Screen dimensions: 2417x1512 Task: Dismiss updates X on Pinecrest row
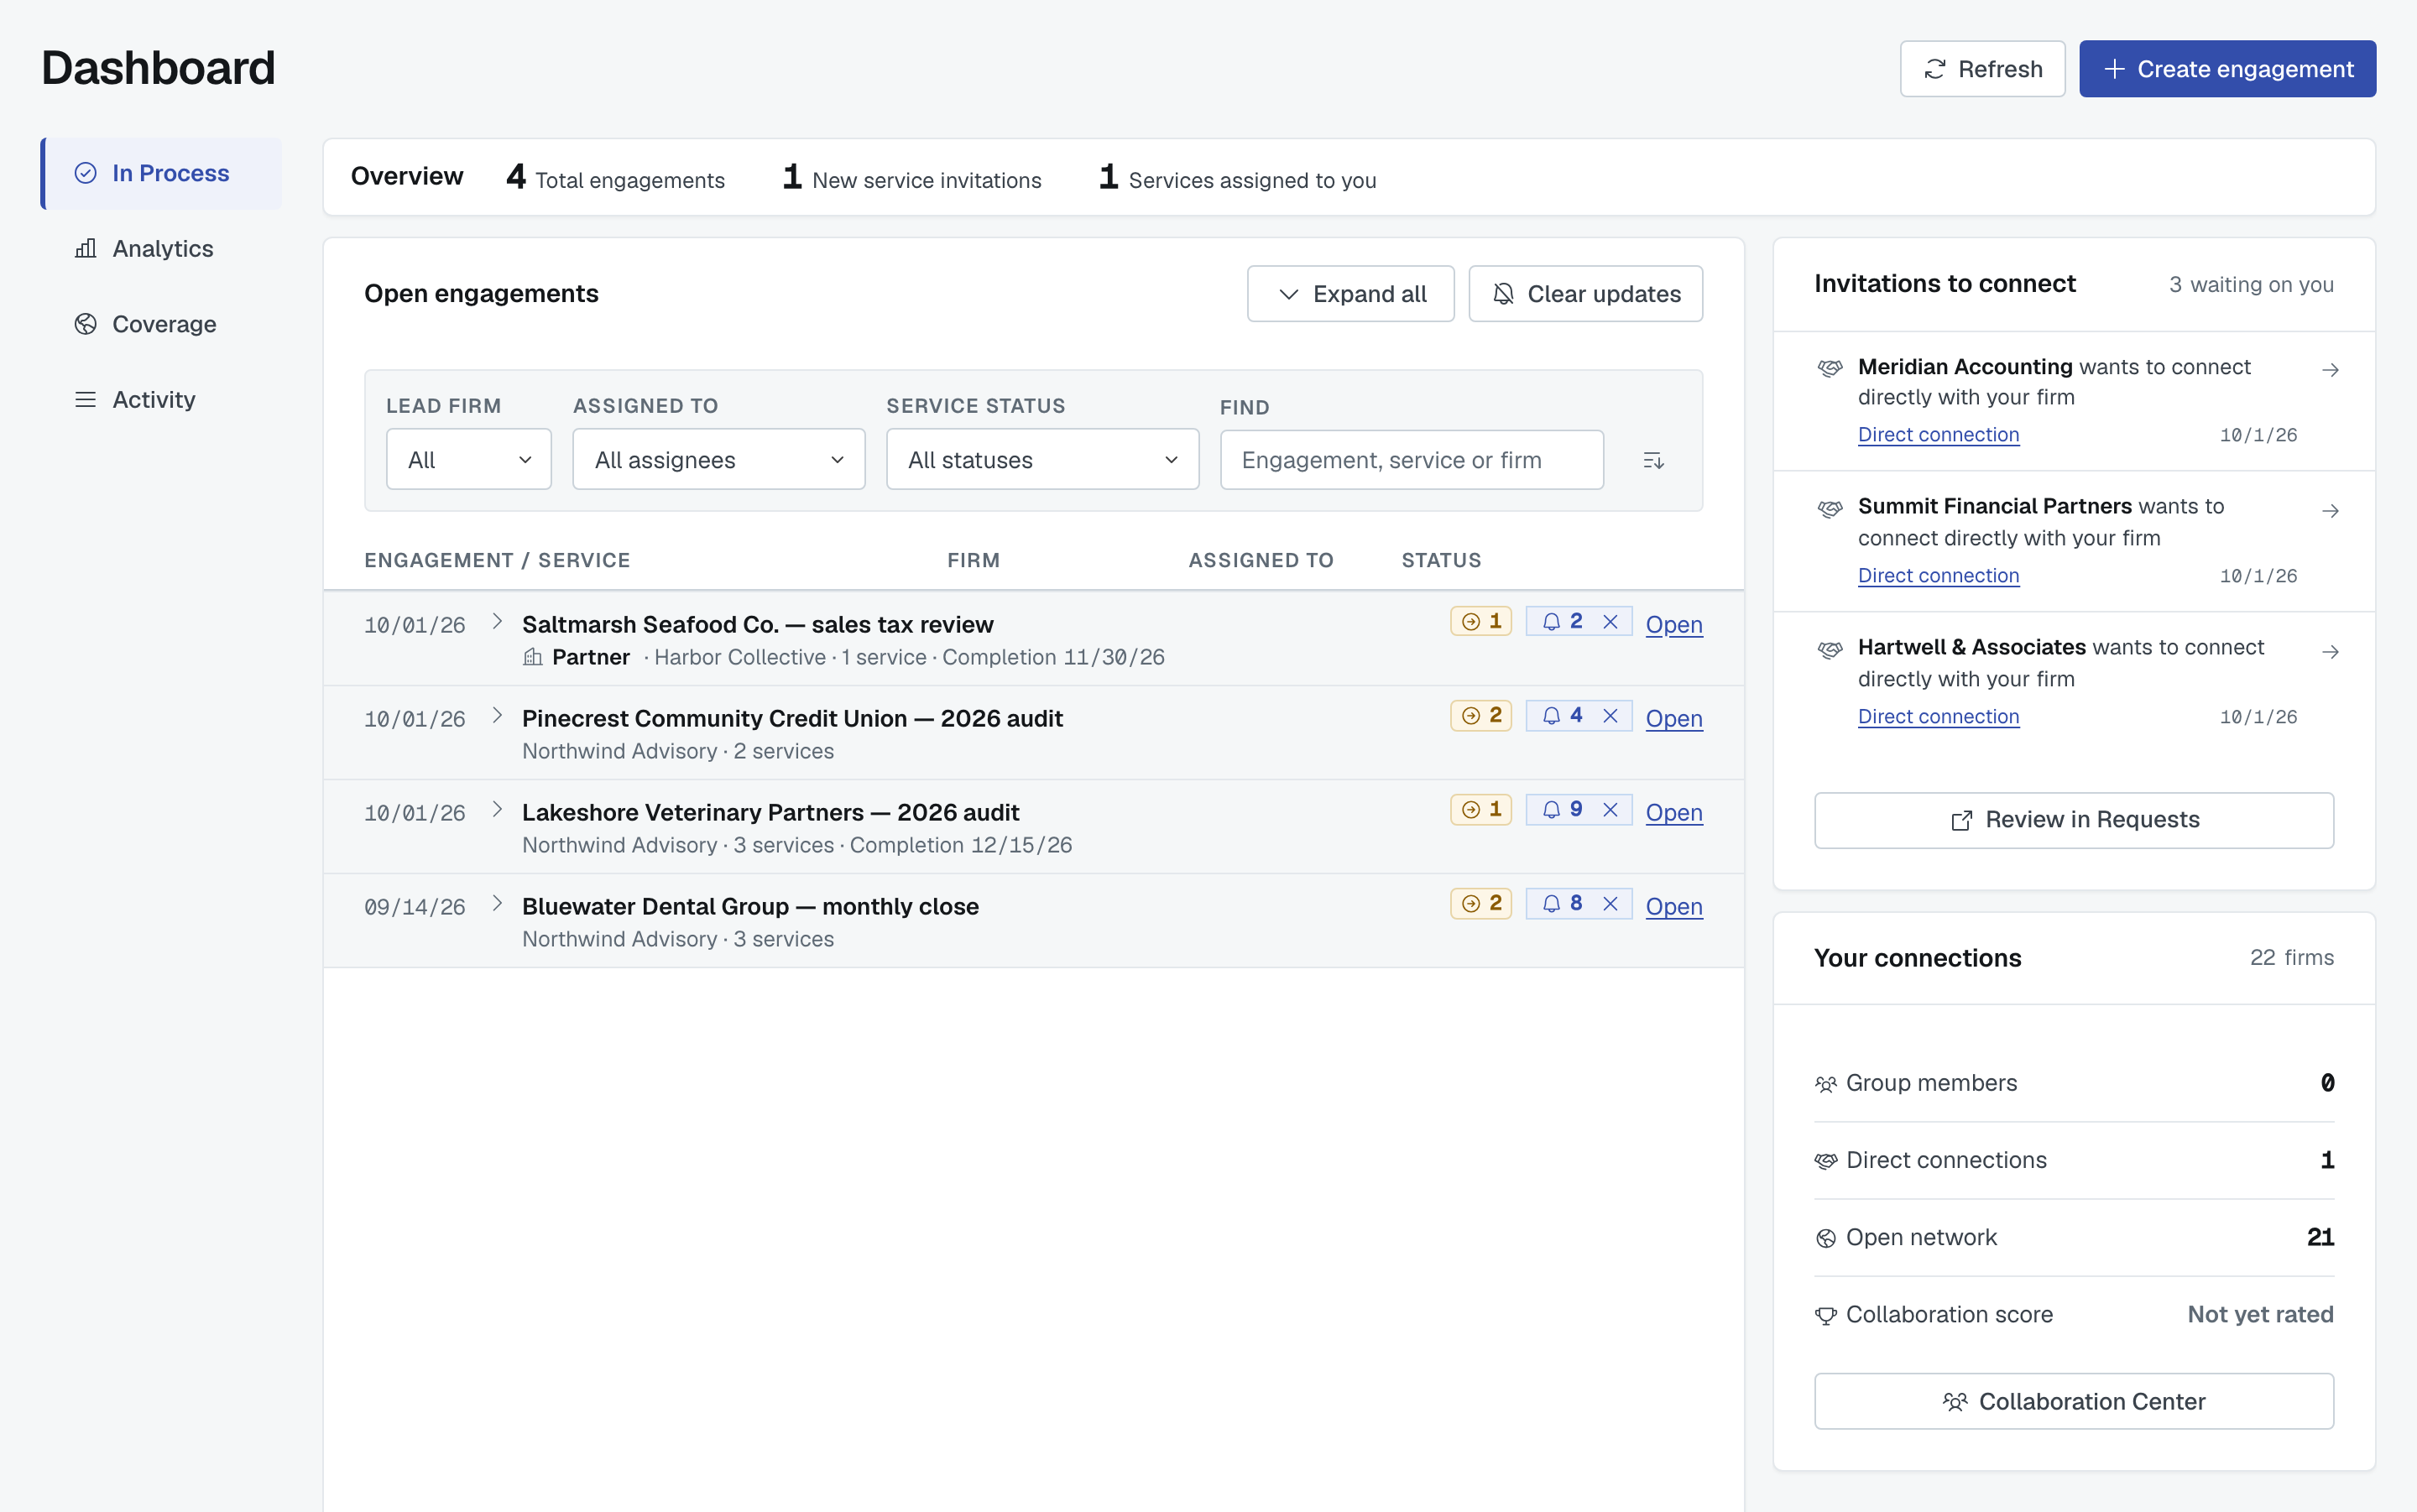1610,716
